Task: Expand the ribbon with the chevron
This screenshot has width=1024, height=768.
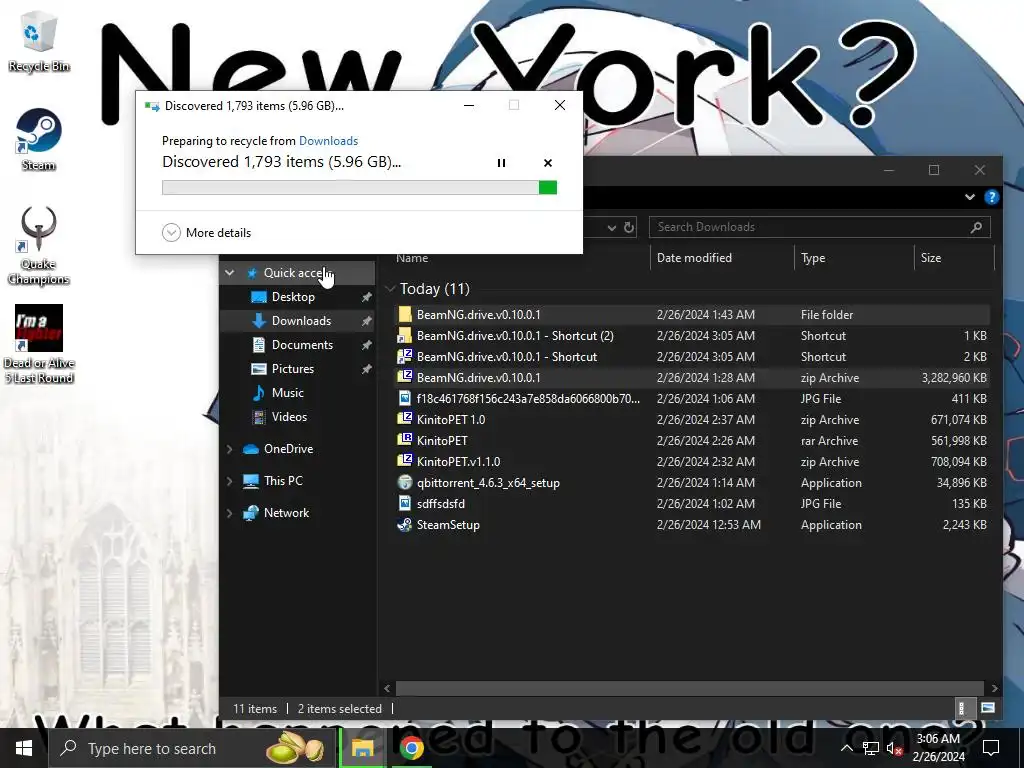Action: pos(970,197)
